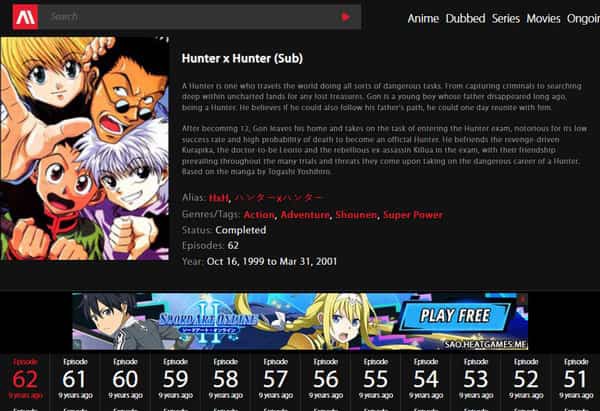Image resolution: width=600 pixels, height=411 pixels.
Task: Close the Sword Art Online ad banner
Action: (523, 298)
